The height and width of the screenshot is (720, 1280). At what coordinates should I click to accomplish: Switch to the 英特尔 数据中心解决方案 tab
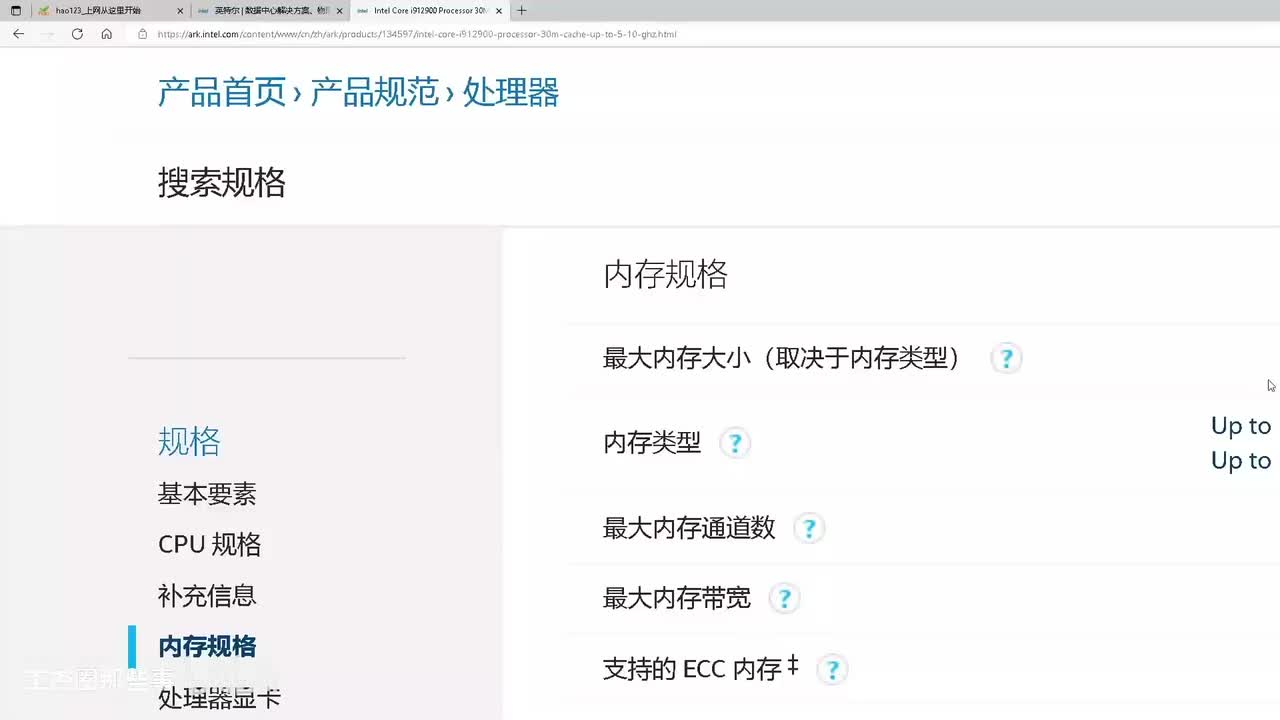pyautogui.click(x=269, y=10)
